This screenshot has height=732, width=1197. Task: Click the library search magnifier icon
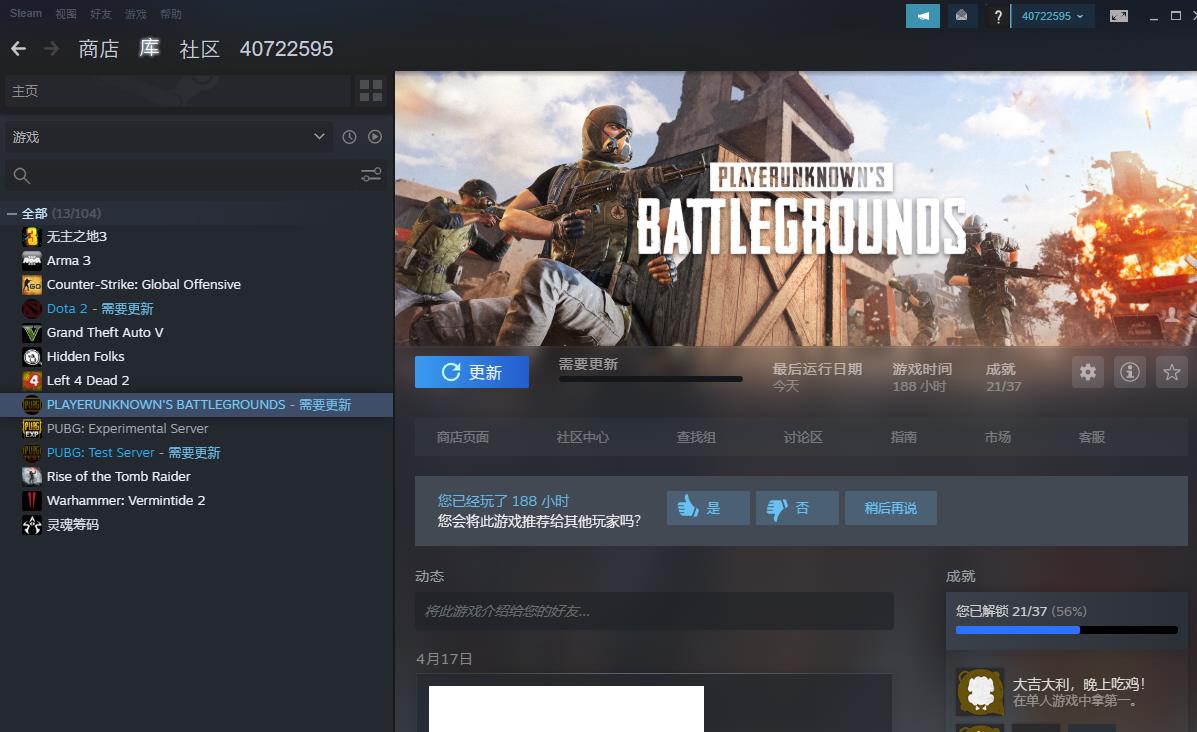pos(21,176)
